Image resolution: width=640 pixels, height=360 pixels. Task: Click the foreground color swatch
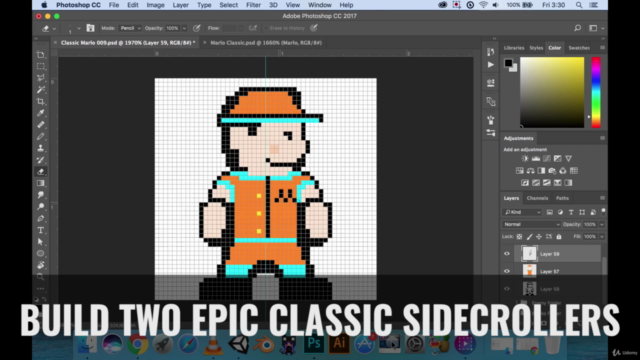point(508,63)
